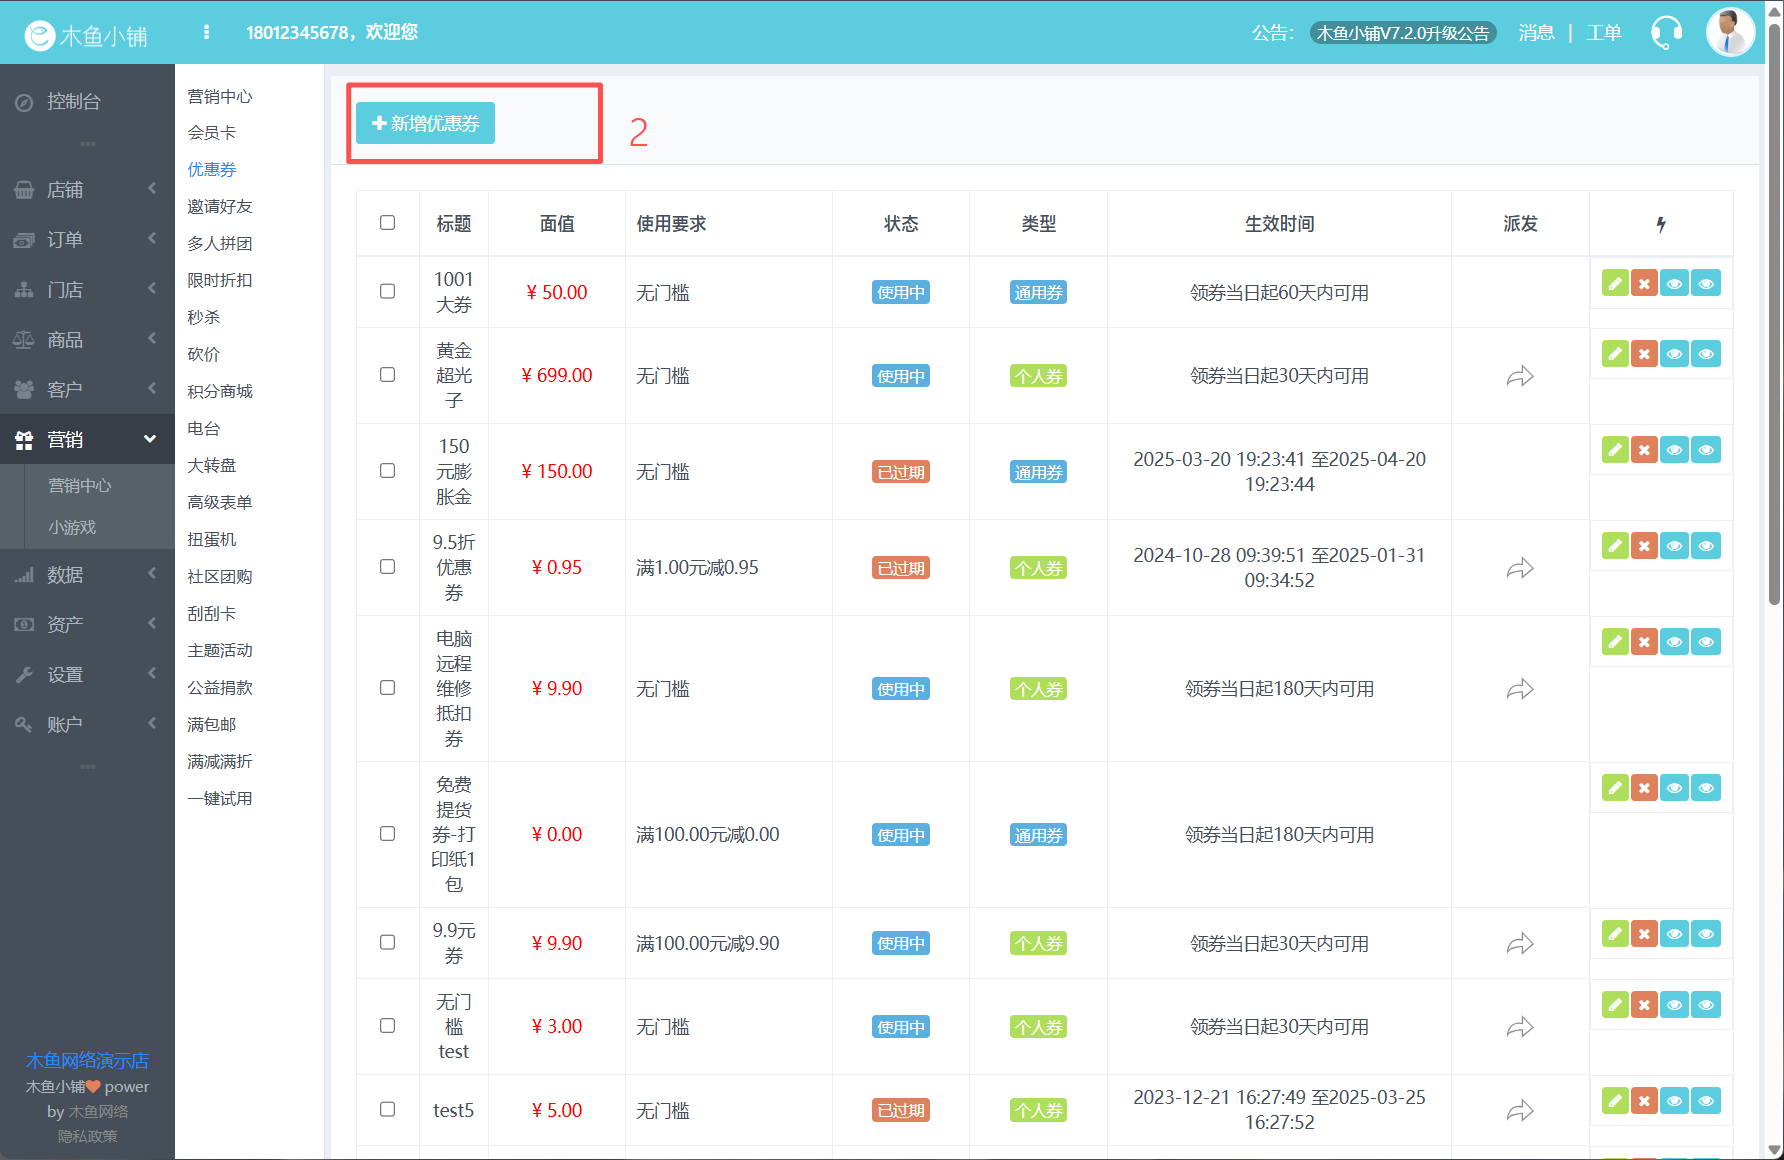Image resolution: width=1784 pixels, height=1160 pixels.
Task: Click the 使用中 status badge for 无门槛test
Action: point(900,1027)
